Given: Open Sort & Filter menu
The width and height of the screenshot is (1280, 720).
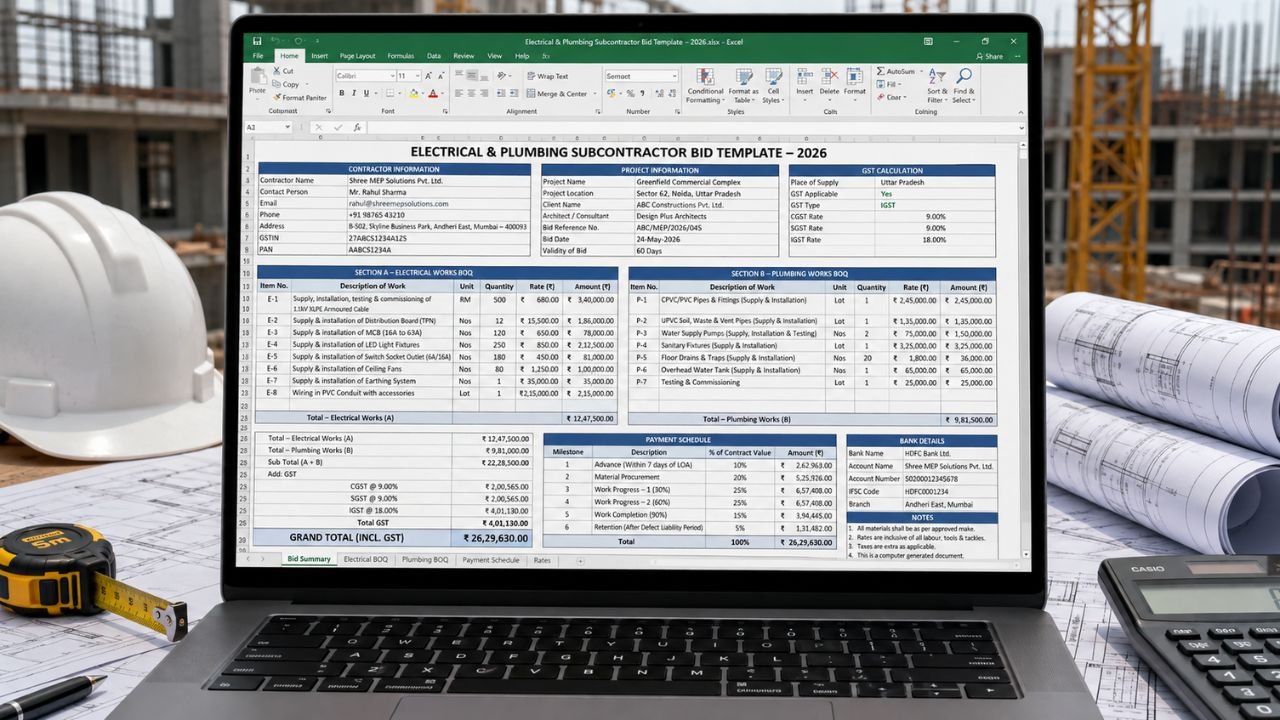Looking at the screenshot, I should point(937,85).
